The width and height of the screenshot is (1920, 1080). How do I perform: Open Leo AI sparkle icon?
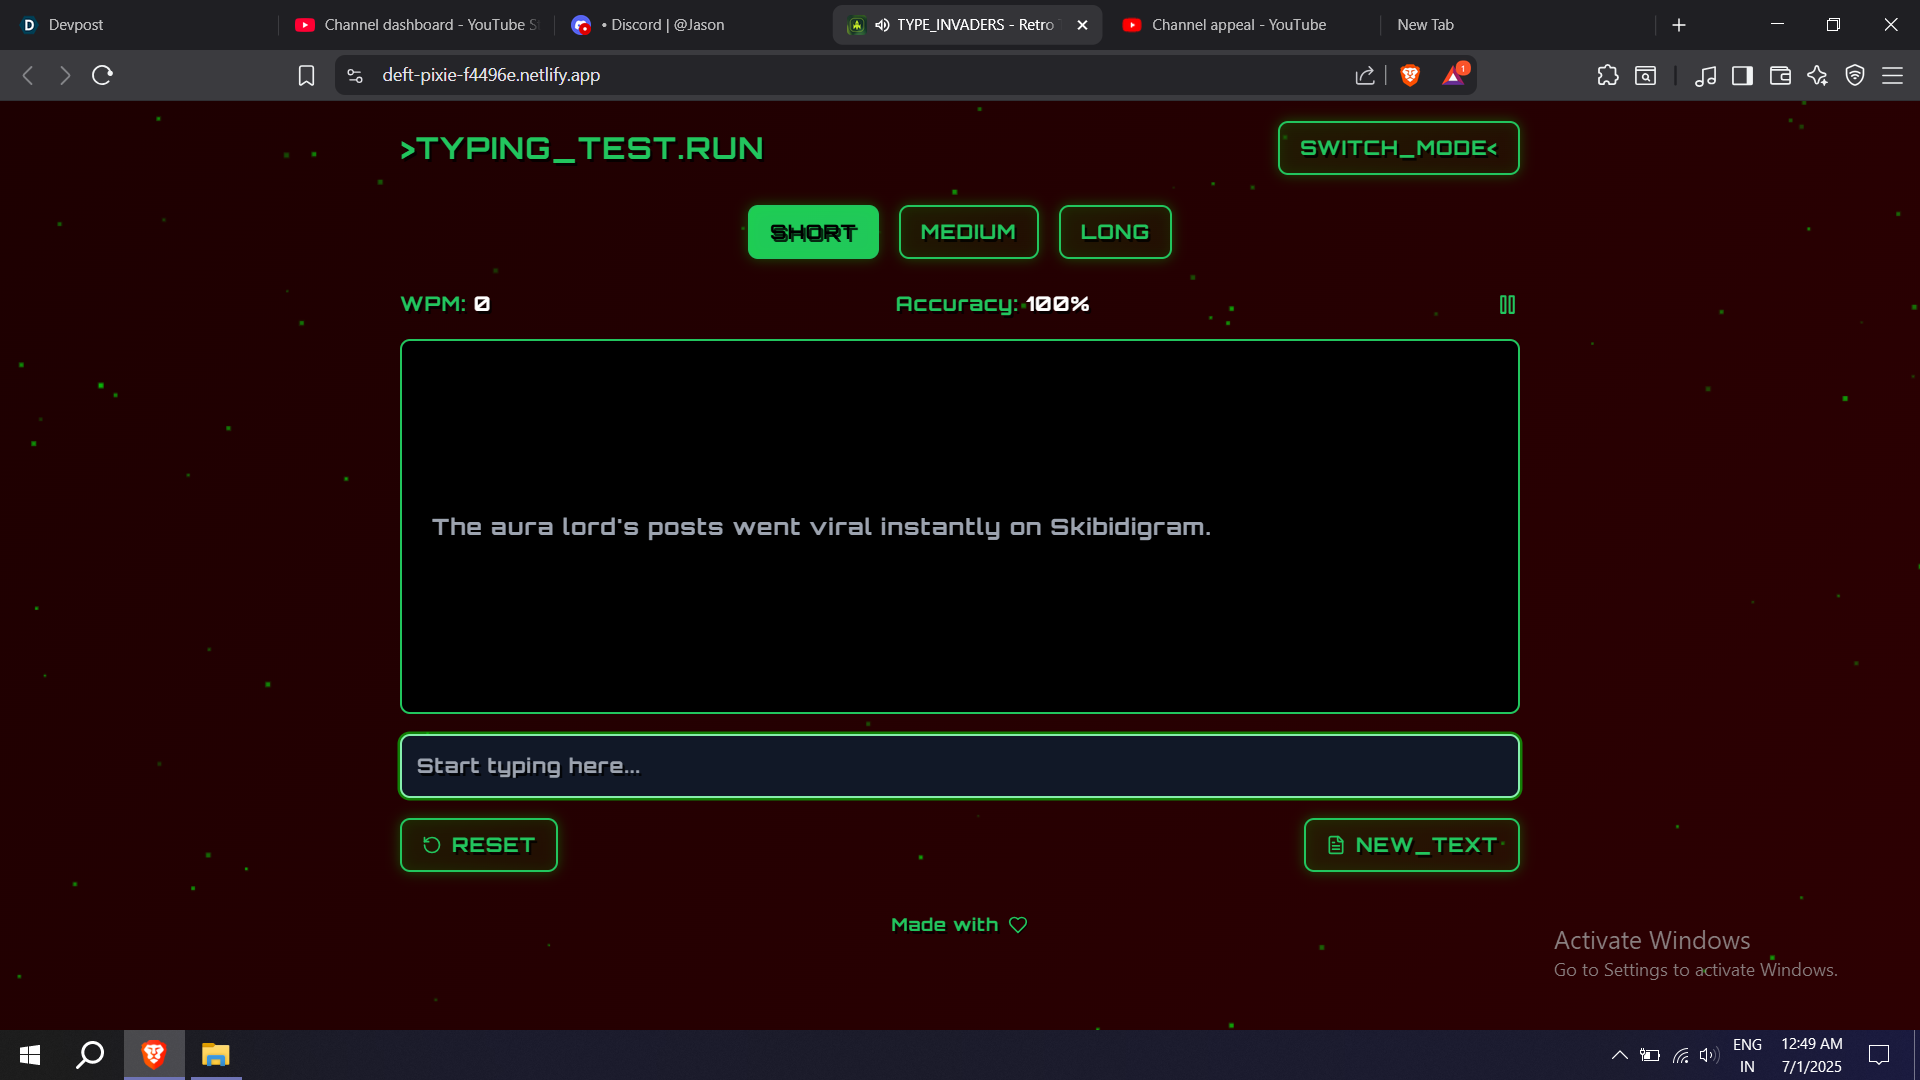click(1817, 75)
